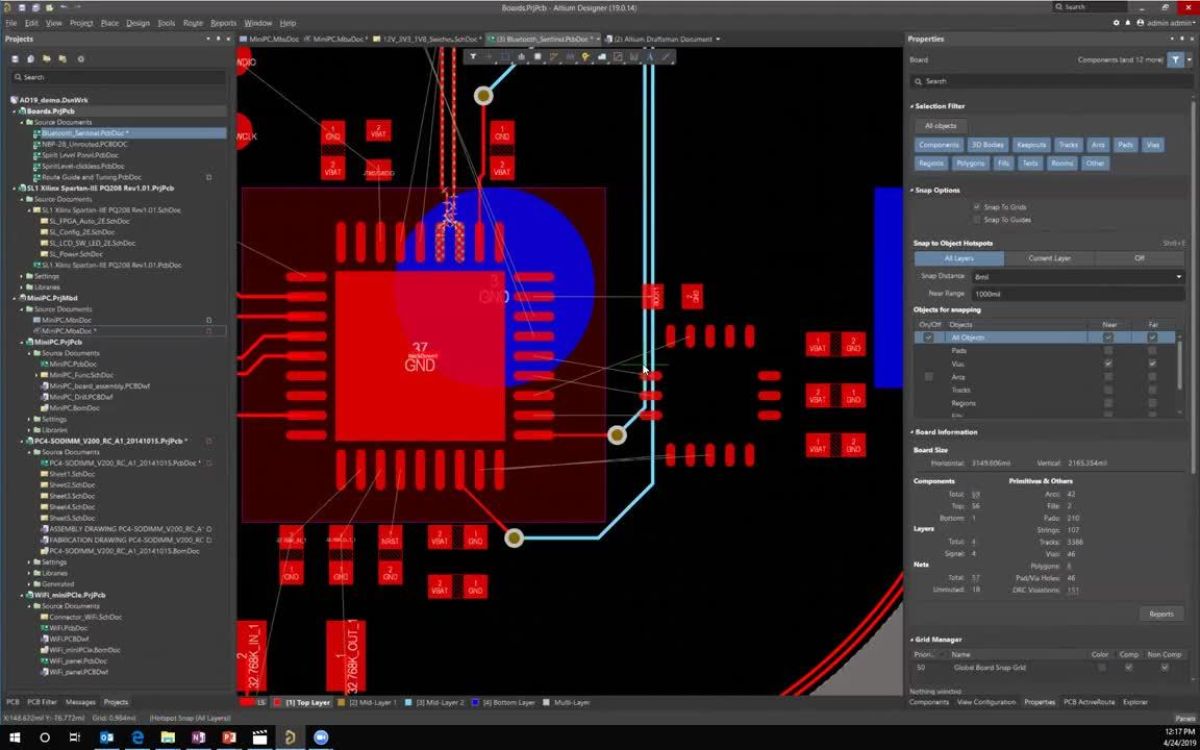Enable the Snap To Guides checkbox
The height and width of the screenshot is (750, 1200).
(977, 220)
